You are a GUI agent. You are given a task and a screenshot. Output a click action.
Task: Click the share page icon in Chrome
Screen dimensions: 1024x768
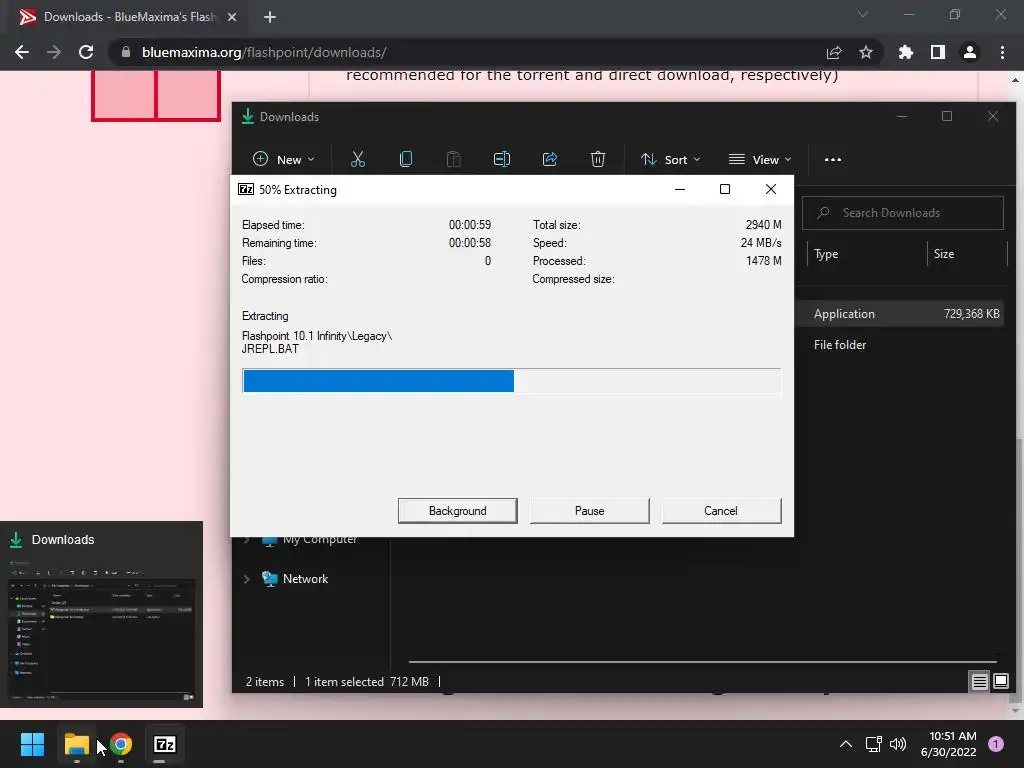tap(834, 52)
